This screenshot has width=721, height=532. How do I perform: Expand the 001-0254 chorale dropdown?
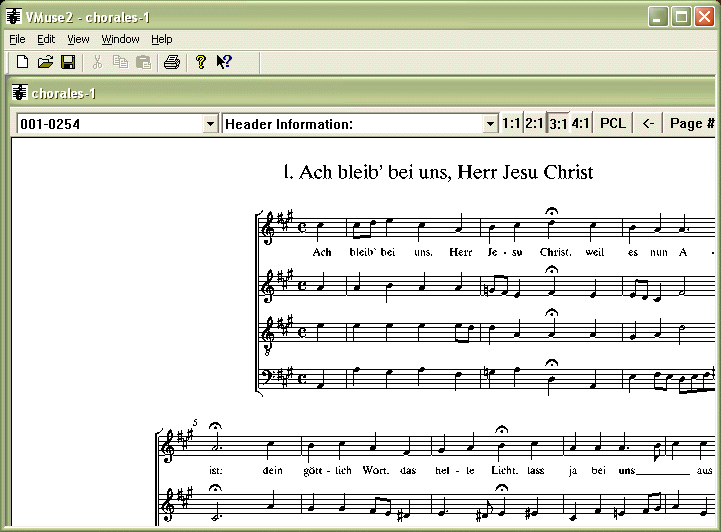(210, 124)
